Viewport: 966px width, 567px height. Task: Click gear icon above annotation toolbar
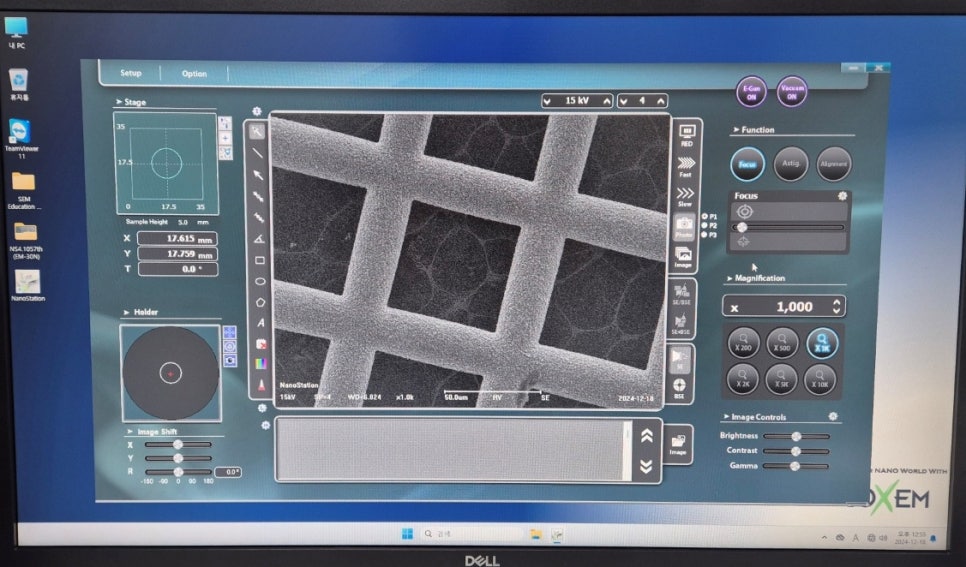257,111
